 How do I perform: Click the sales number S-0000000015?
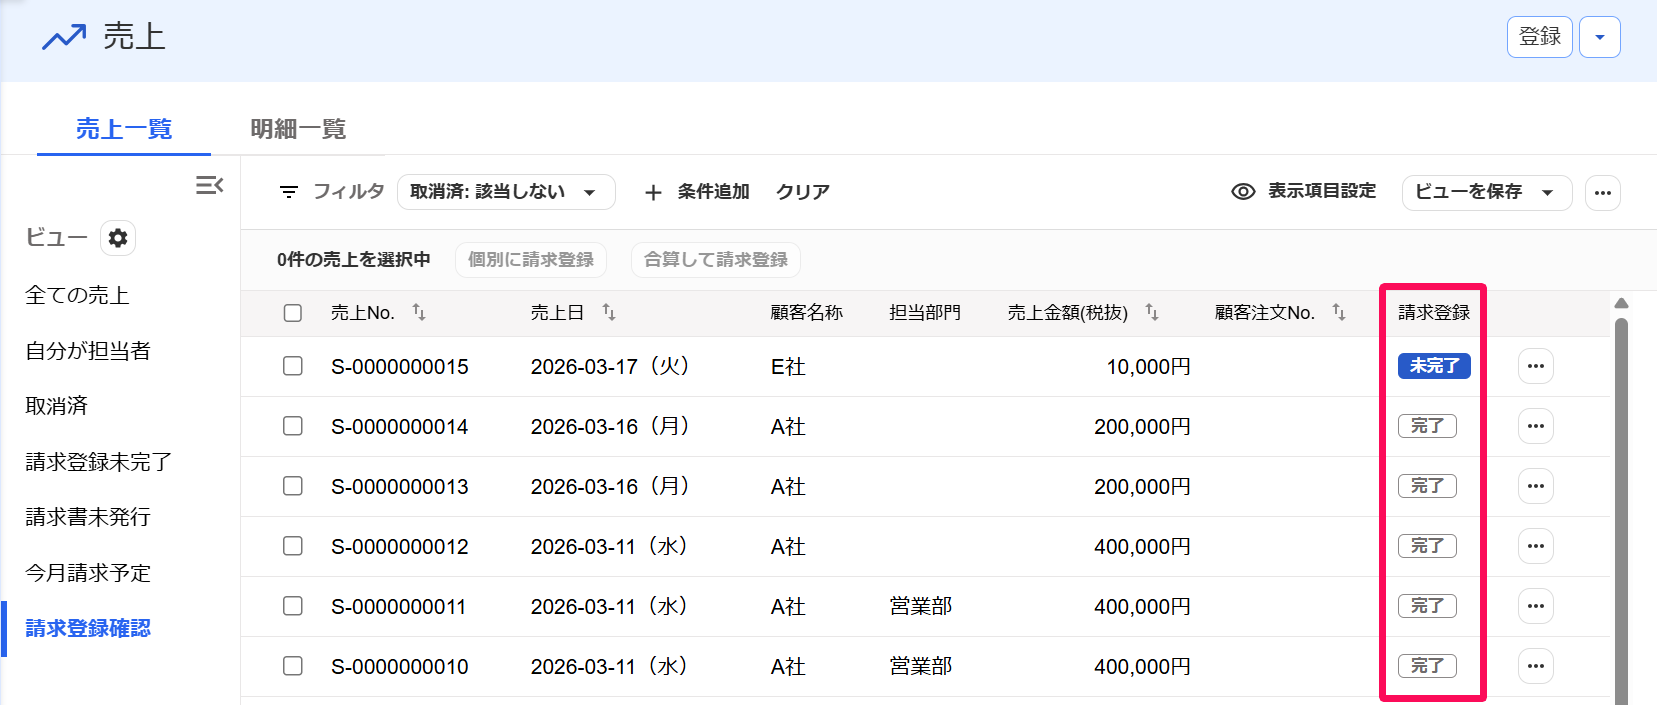(400, 367)
